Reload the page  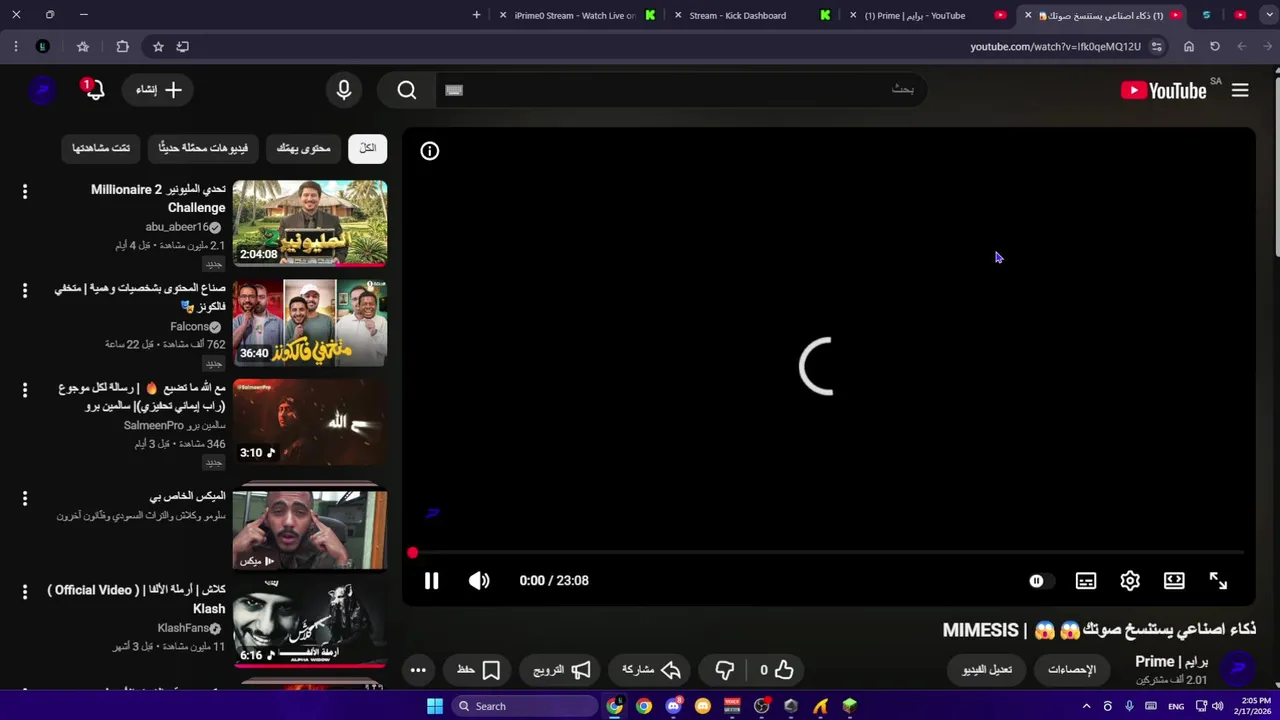coord(1215,46)
